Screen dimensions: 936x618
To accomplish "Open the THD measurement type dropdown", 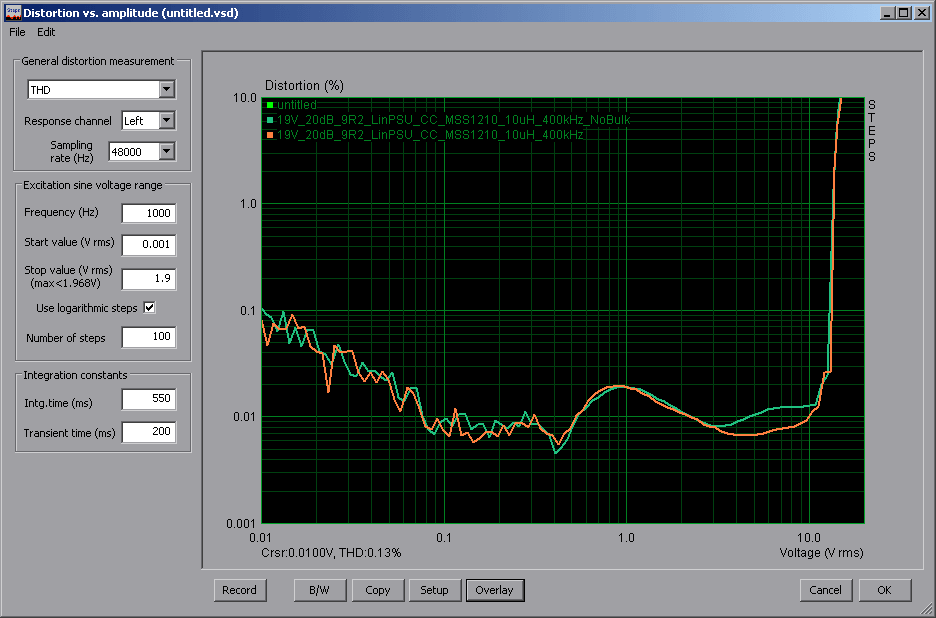I will [166, 90].
